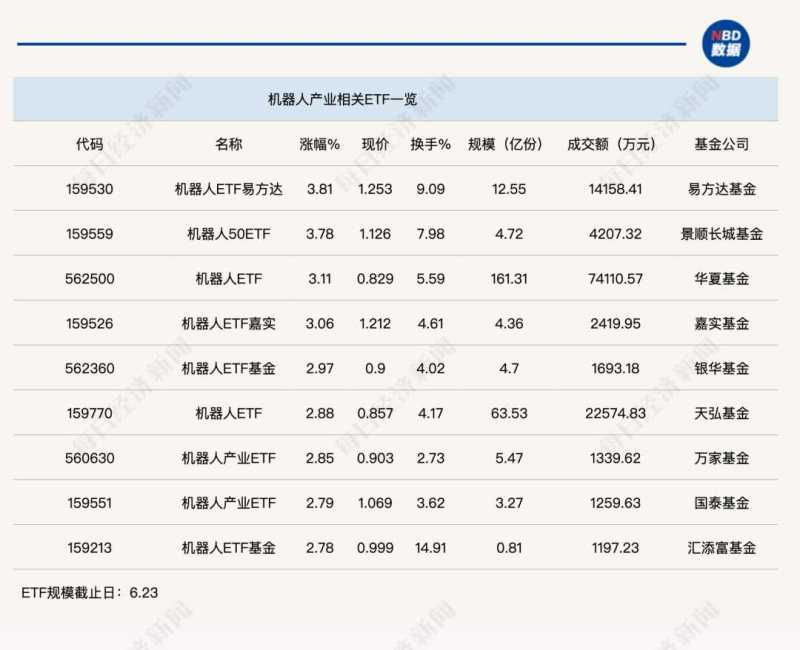Select turnover value 14158.41

tap(615, 189)
